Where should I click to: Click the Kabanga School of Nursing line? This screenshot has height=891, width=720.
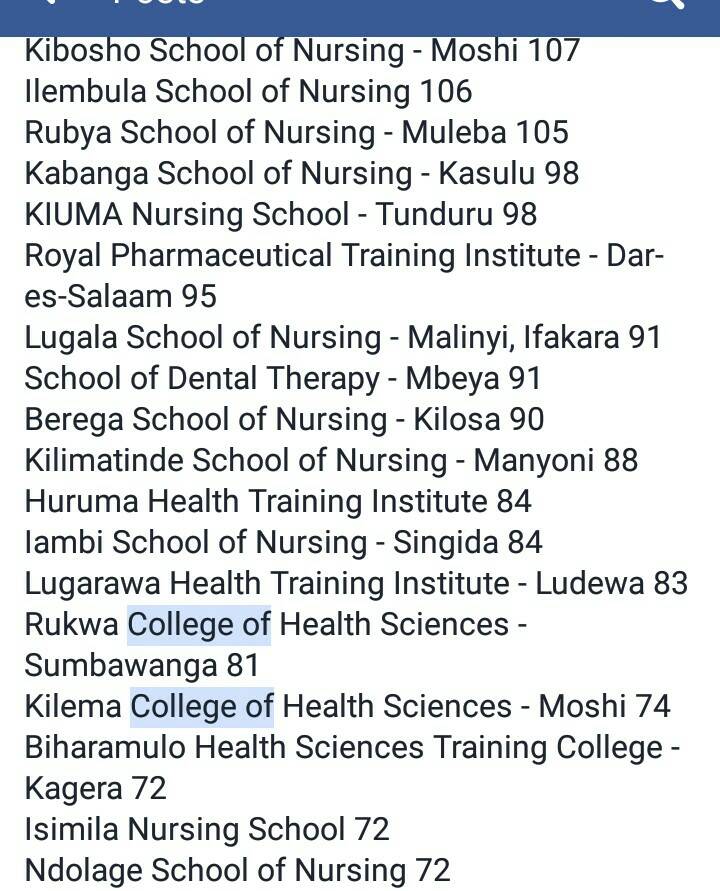pos(301,173)
